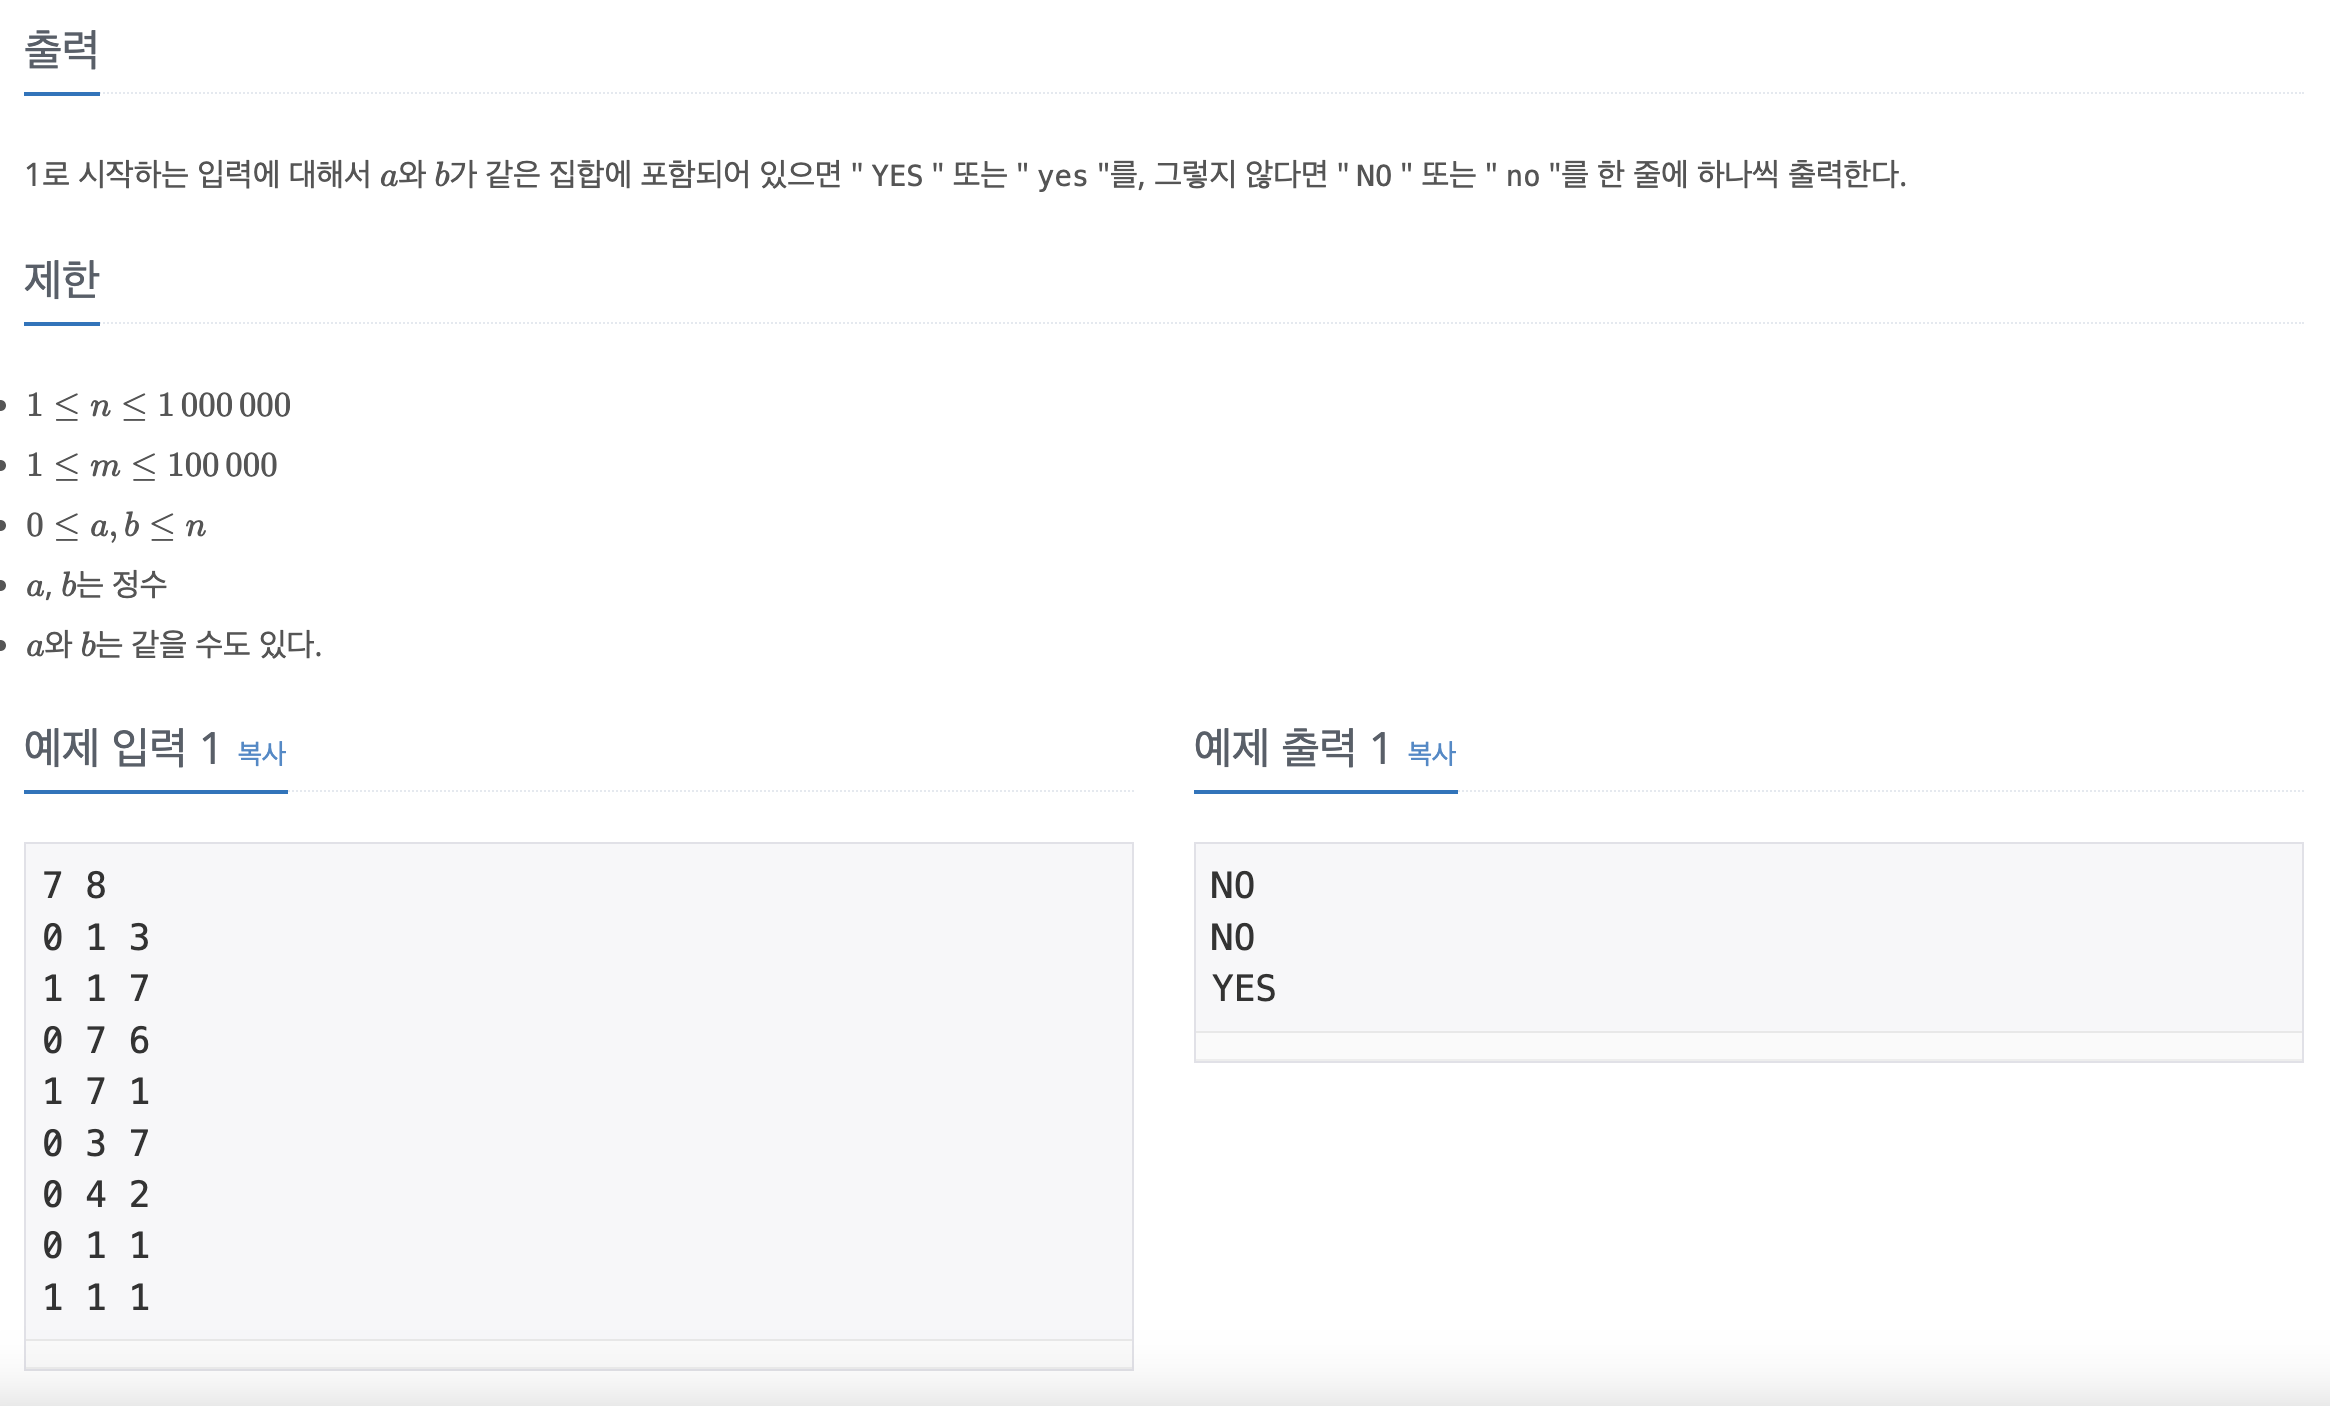Click the bullet 'a, b는 정수'

[96, 585]
